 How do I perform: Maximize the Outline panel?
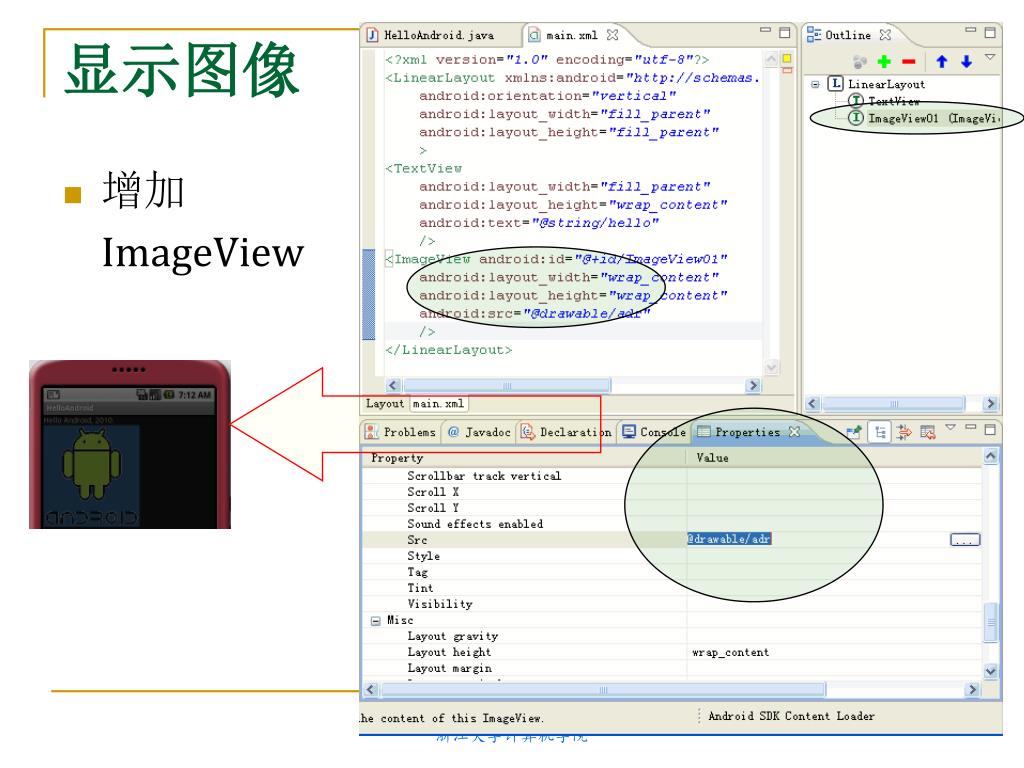(990, 33)
